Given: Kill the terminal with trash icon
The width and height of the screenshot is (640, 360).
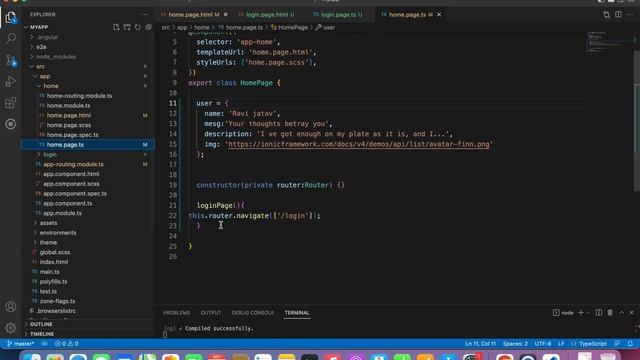Looking at the screenshot, I should coord(610,313).
